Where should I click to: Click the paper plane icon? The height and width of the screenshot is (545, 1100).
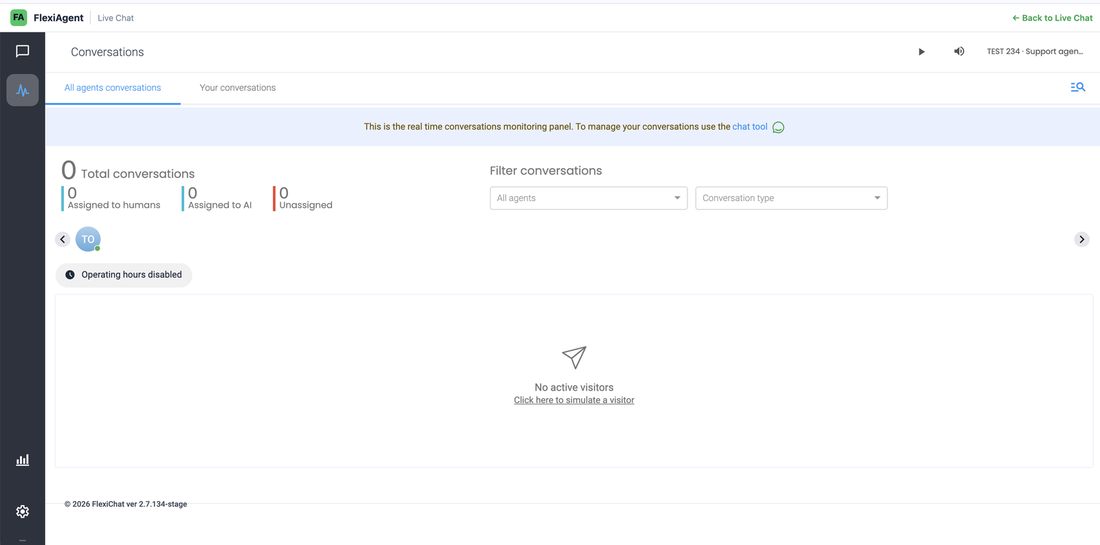(574, 357)
